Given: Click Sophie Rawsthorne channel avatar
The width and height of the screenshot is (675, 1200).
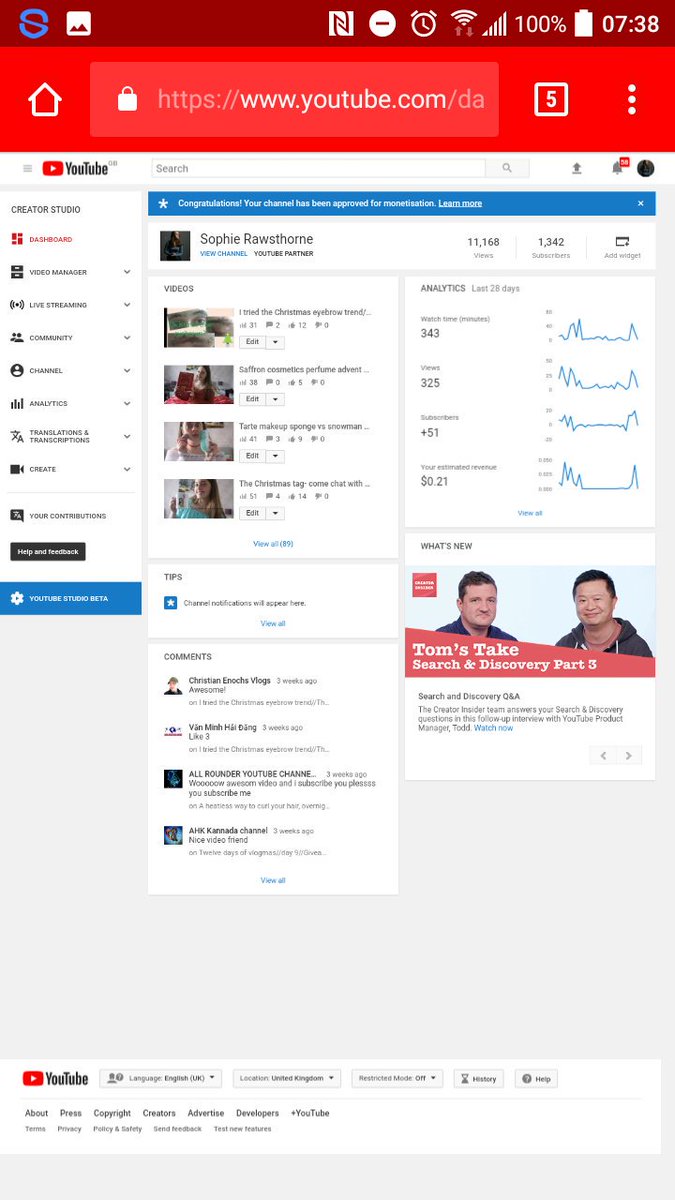Looking at the screenshot, I should pos(175,246).
